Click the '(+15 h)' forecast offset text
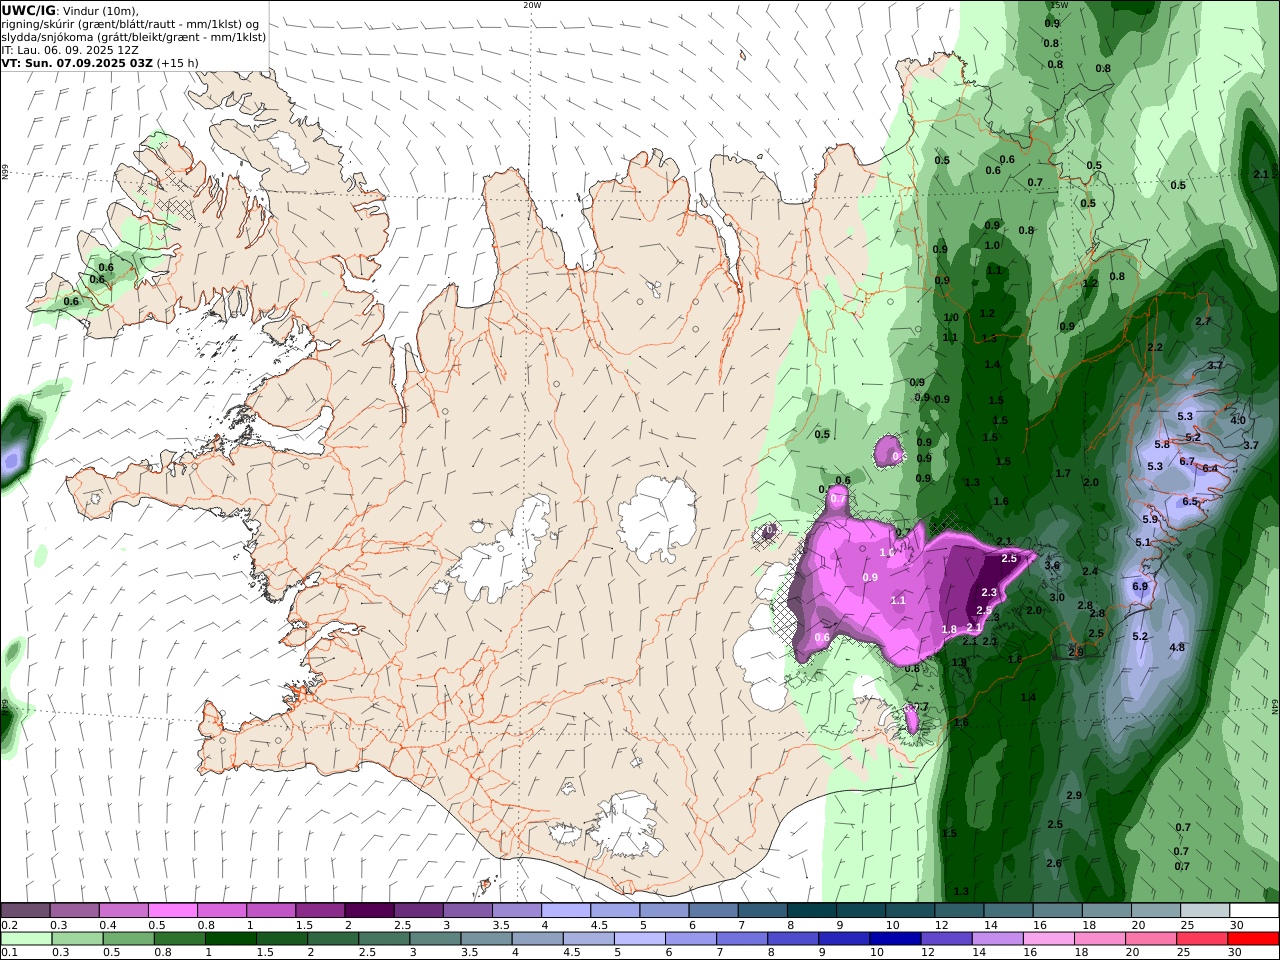1280x960 pixels. click(x=177, y=62)
